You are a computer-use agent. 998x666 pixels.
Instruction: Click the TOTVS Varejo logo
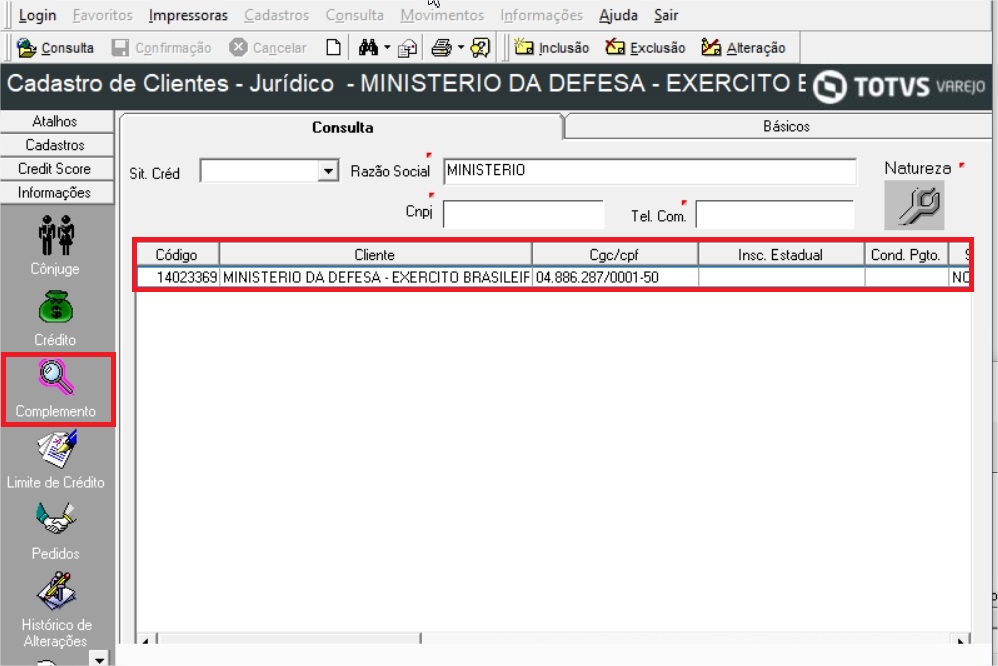(x=899, y=87)
